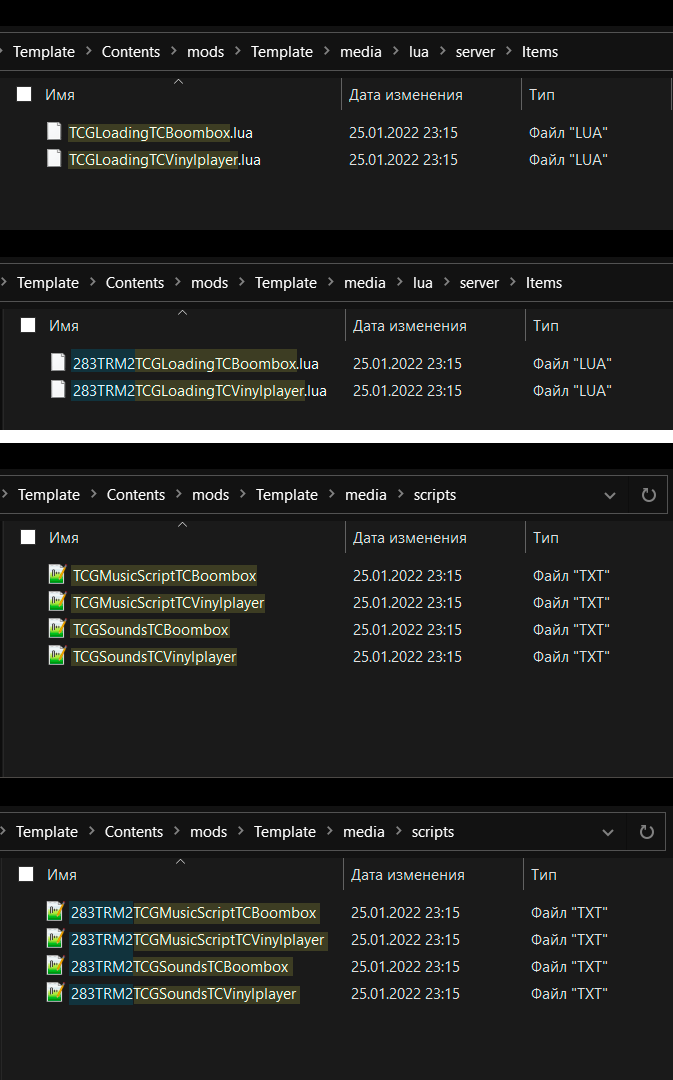
Task: Click the icon of unprefixed TCGLoadingTCVinylplayer.lua file
Action: tap(55, 159)
